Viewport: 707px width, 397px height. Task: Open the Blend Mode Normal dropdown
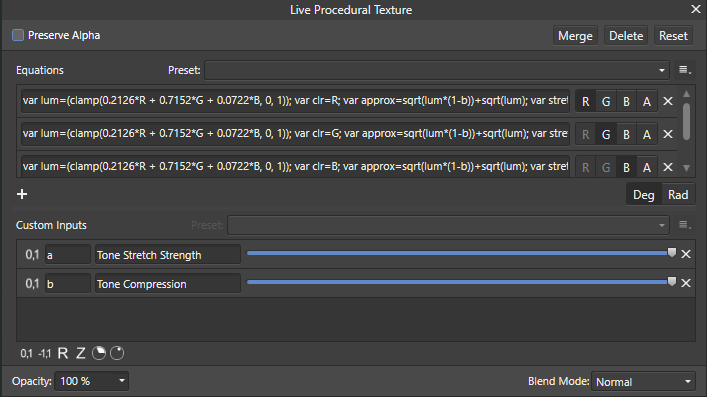643,382
